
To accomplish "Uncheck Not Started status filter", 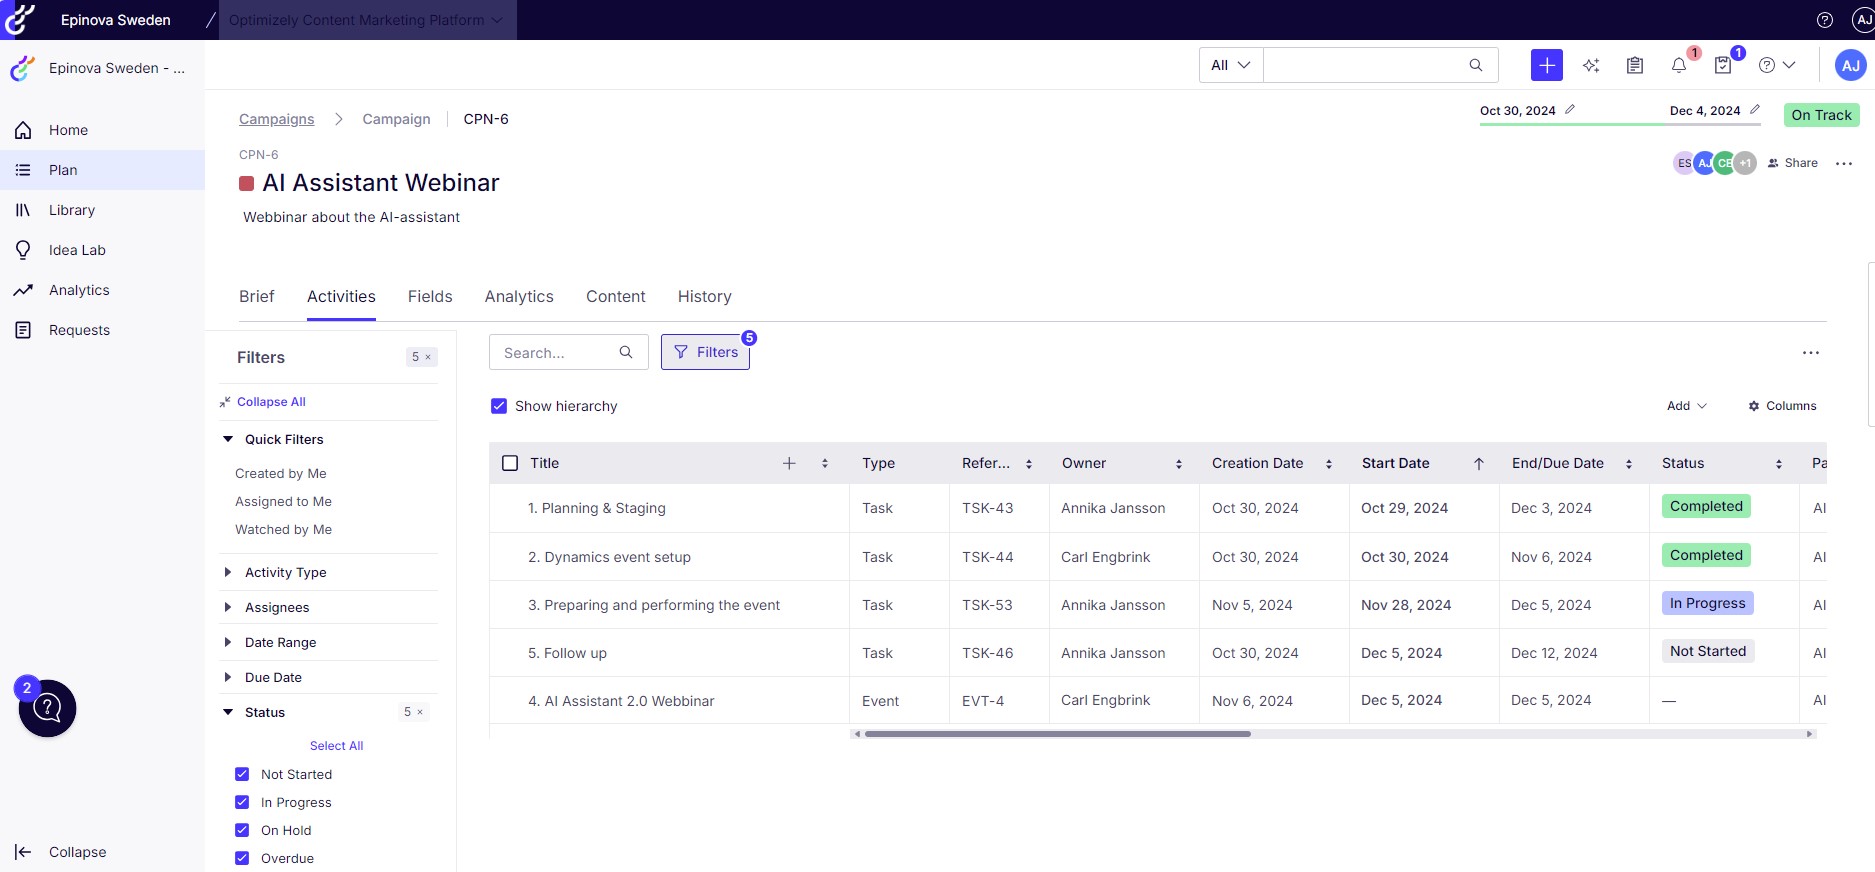I will pos(242,774).
